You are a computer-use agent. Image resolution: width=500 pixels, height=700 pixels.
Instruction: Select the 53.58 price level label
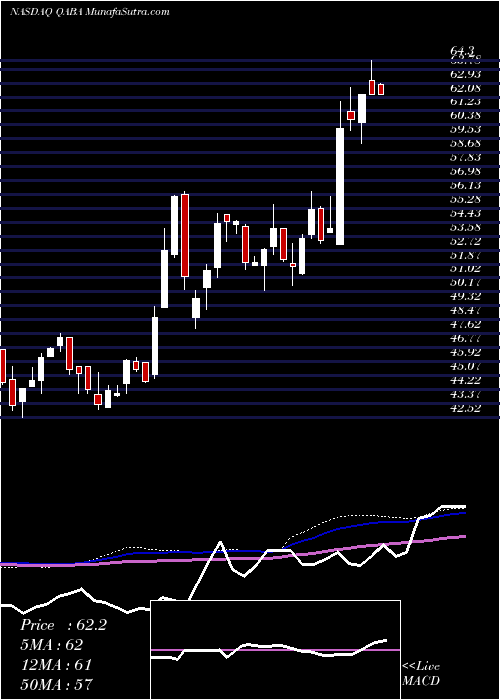click(x=465, y=227)
